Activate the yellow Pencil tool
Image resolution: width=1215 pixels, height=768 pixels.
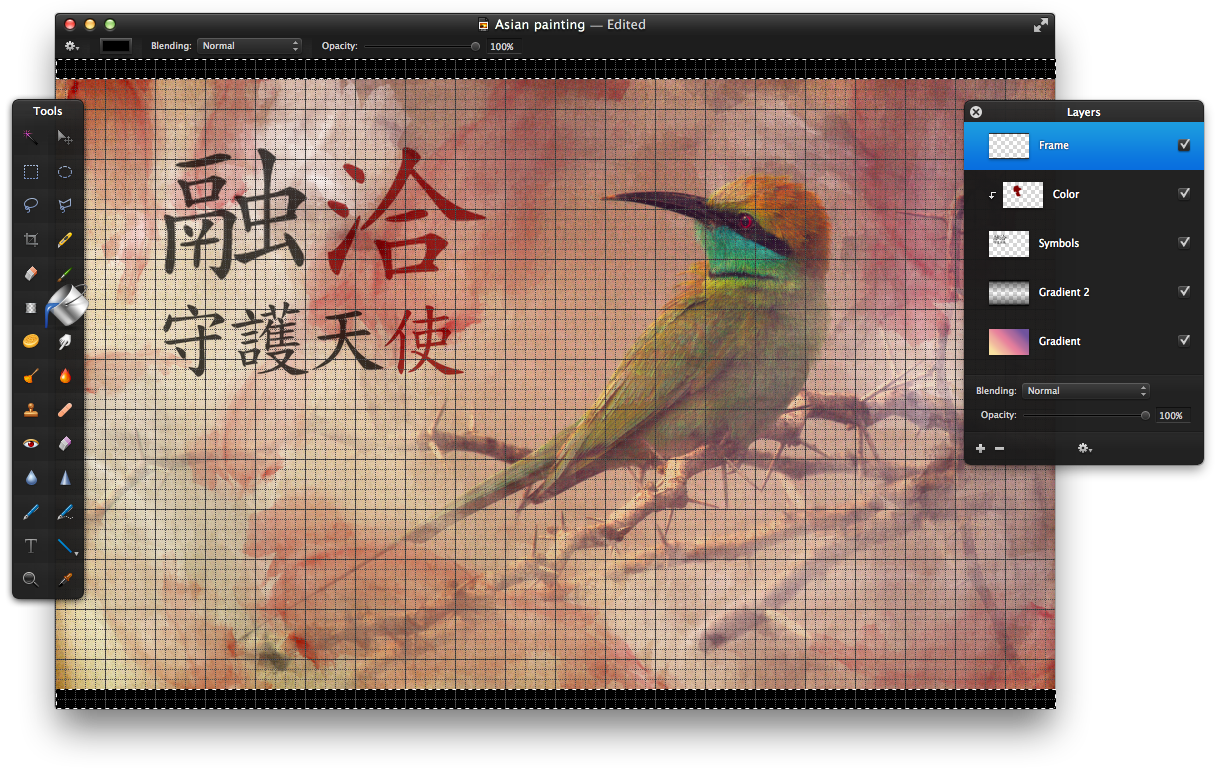click(x=65, y=239)
